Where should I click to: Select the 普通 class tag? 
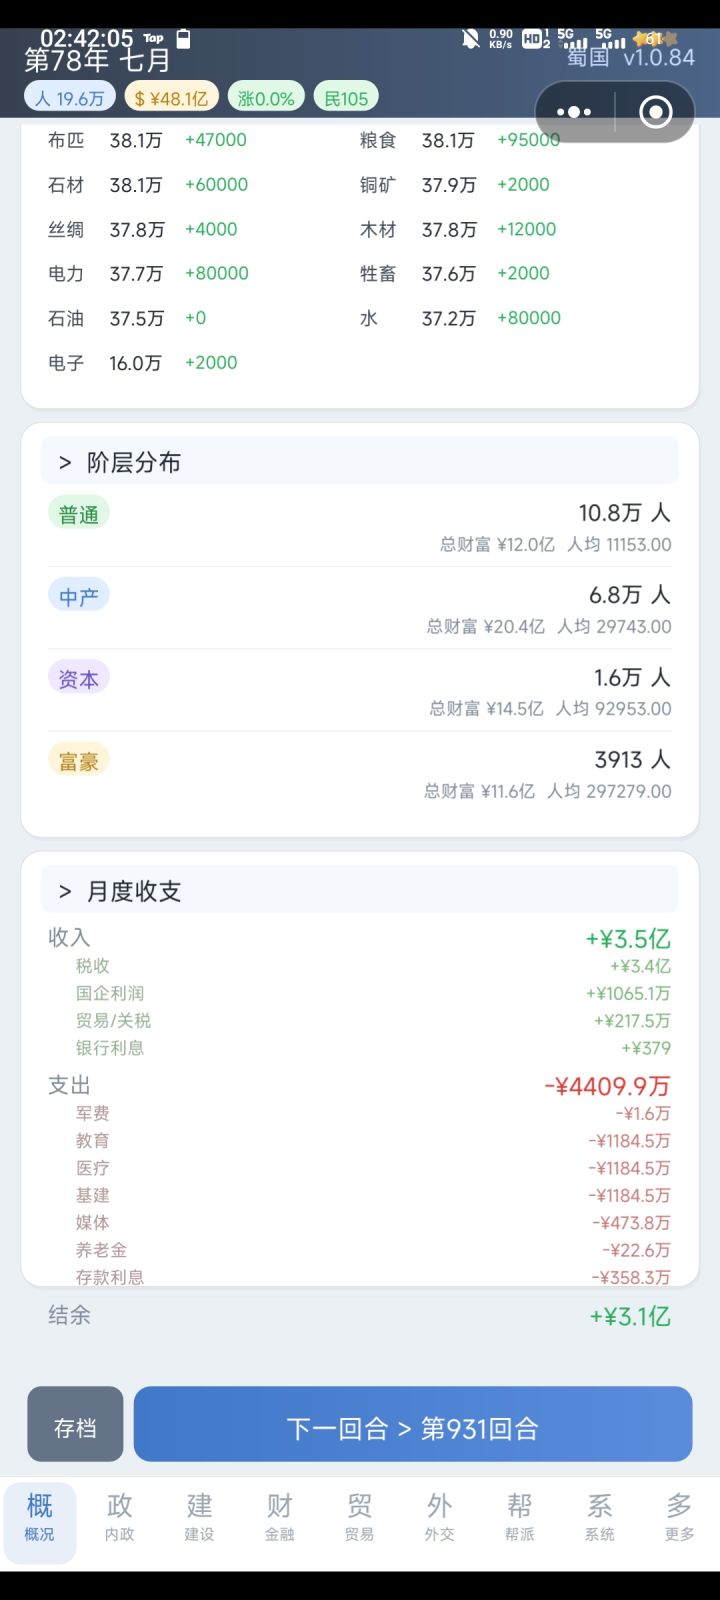pos(79,514)
